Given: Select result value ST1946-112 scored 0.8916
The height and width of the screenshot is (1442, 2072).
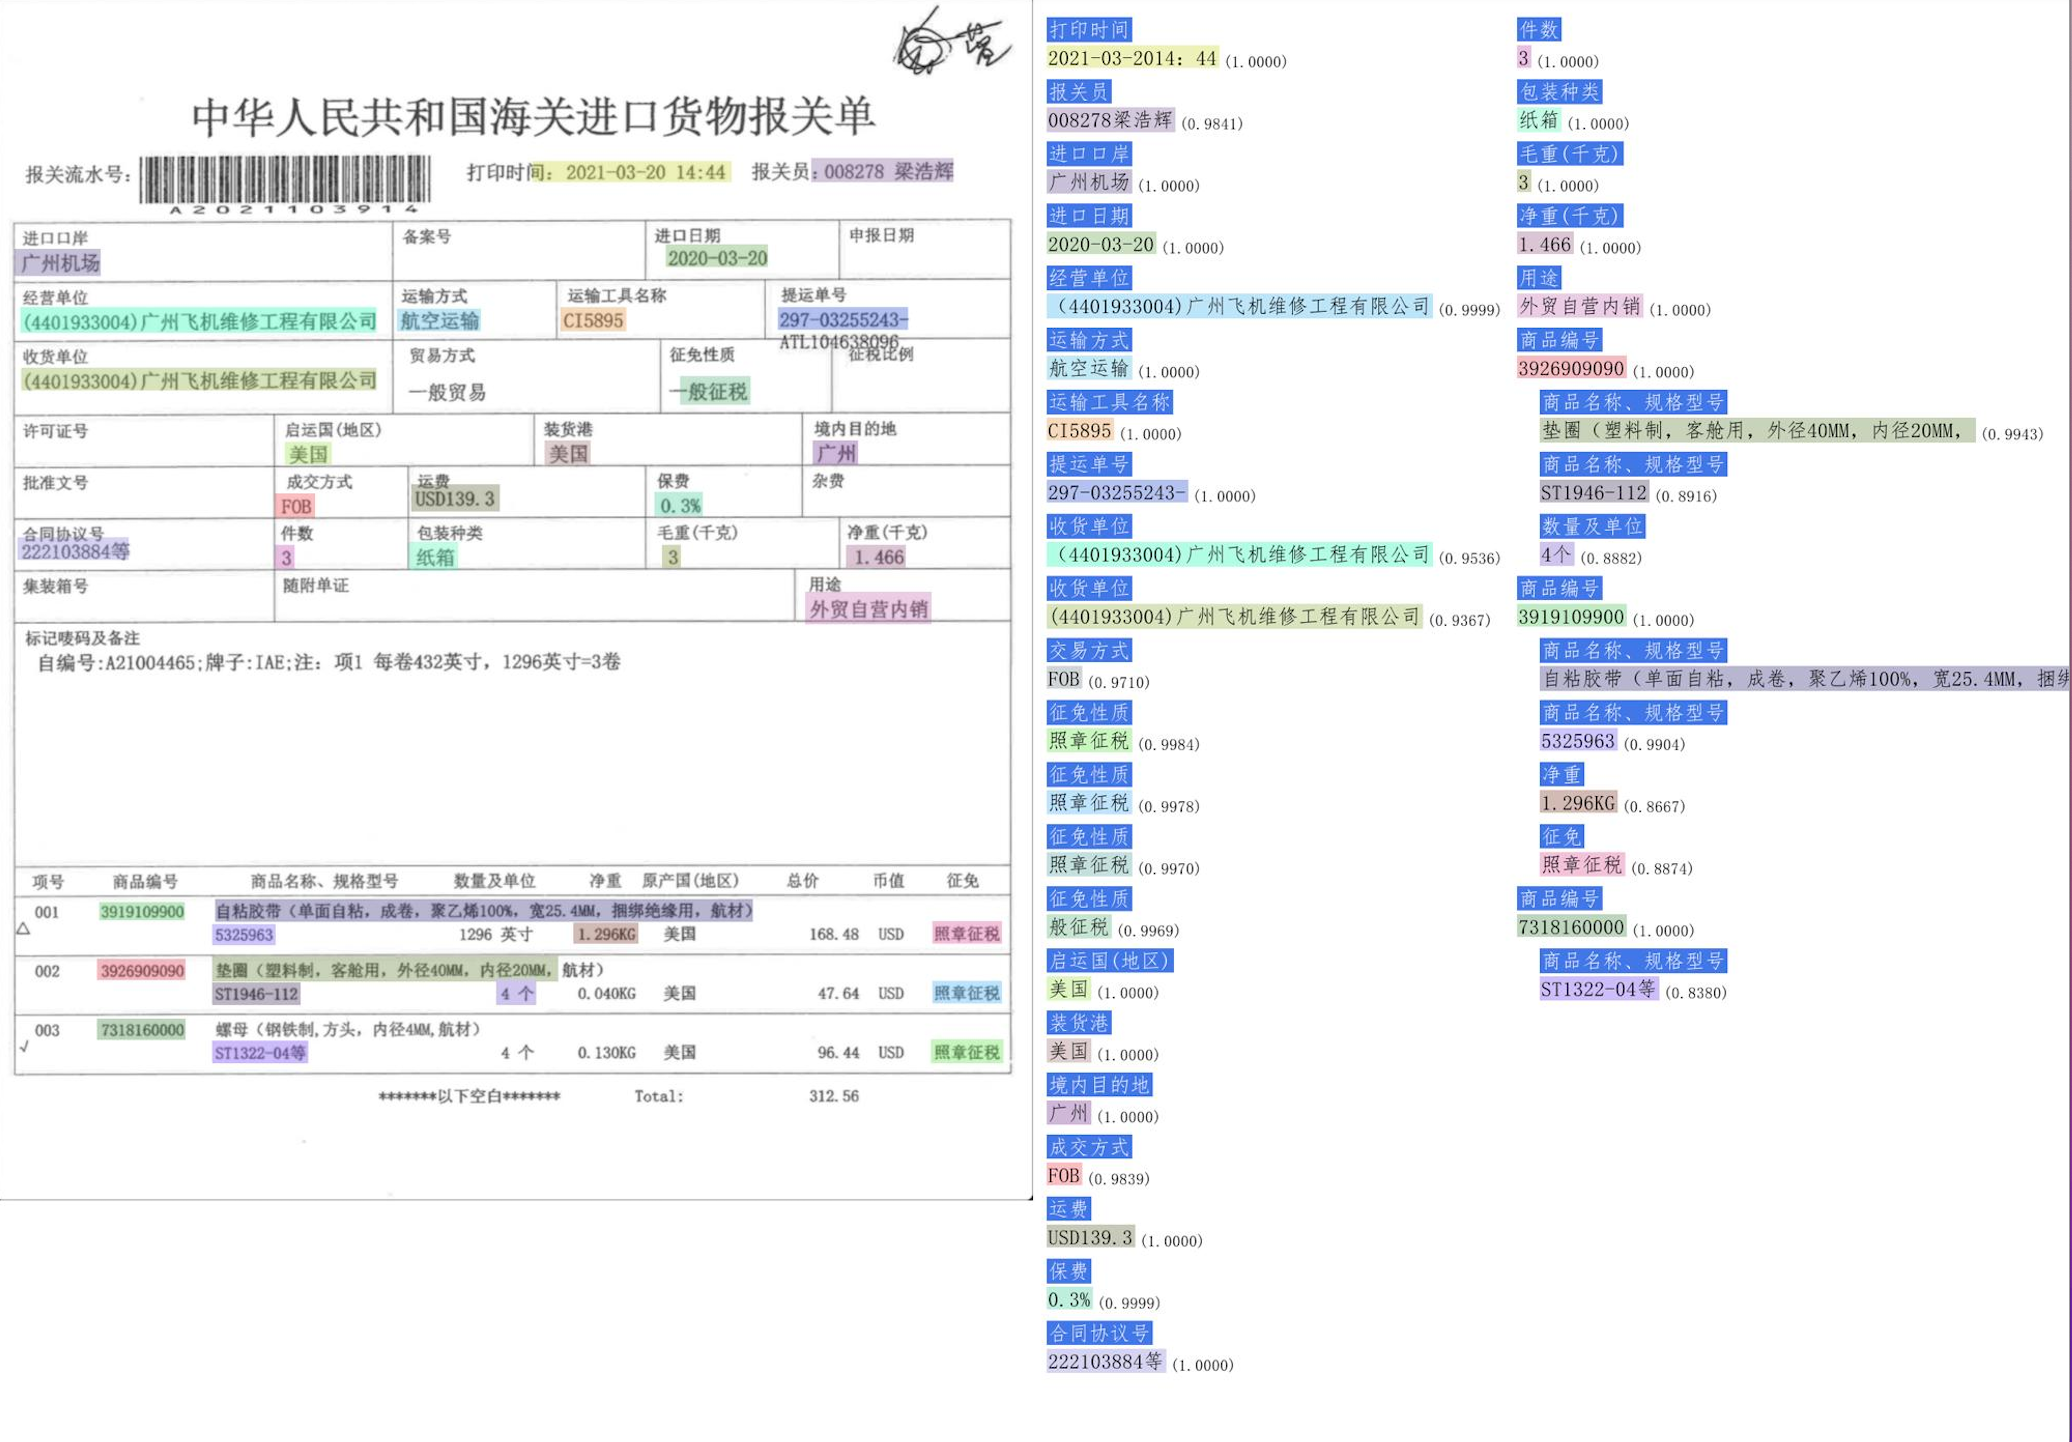Looking at the screenshot, I should click(x=1593, y=493).
